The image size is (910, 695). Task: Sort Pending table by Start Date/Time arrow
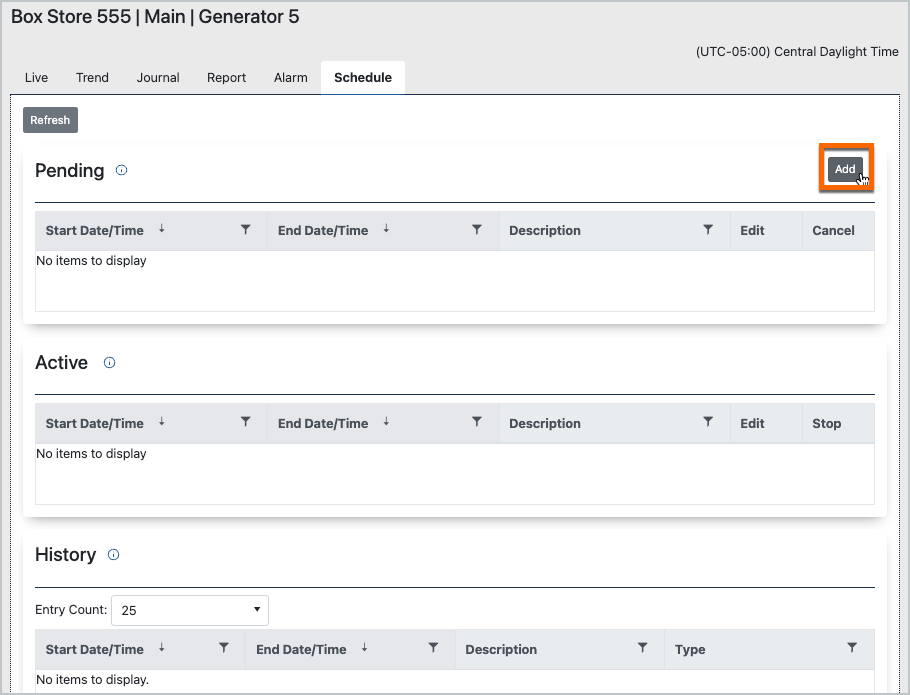[161, 229]
